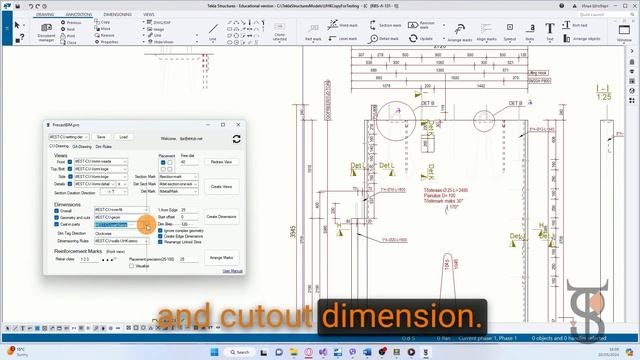Click the Move command in ribbon
Image resolution: width=640 pixels, height=360 pixels.
pyautogui.click(x=102, y=29)
